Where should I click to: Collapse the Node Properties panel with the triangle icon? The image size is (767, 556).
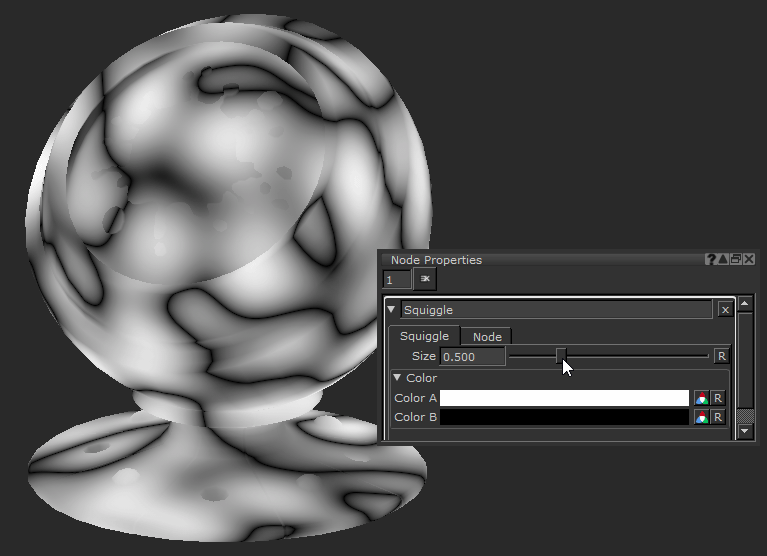(723, 260)
